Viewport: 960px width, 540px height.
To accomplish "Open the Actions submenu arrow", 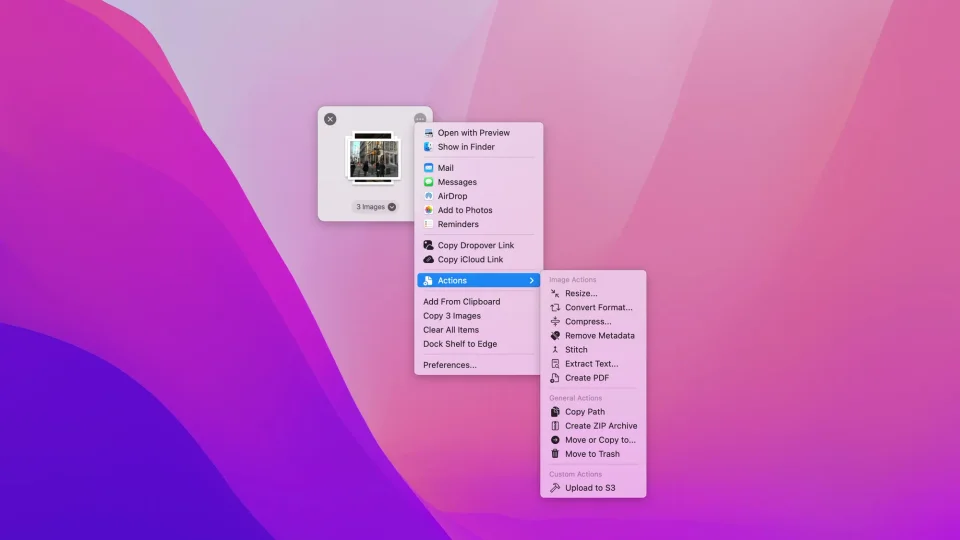I will coord(531,280).
